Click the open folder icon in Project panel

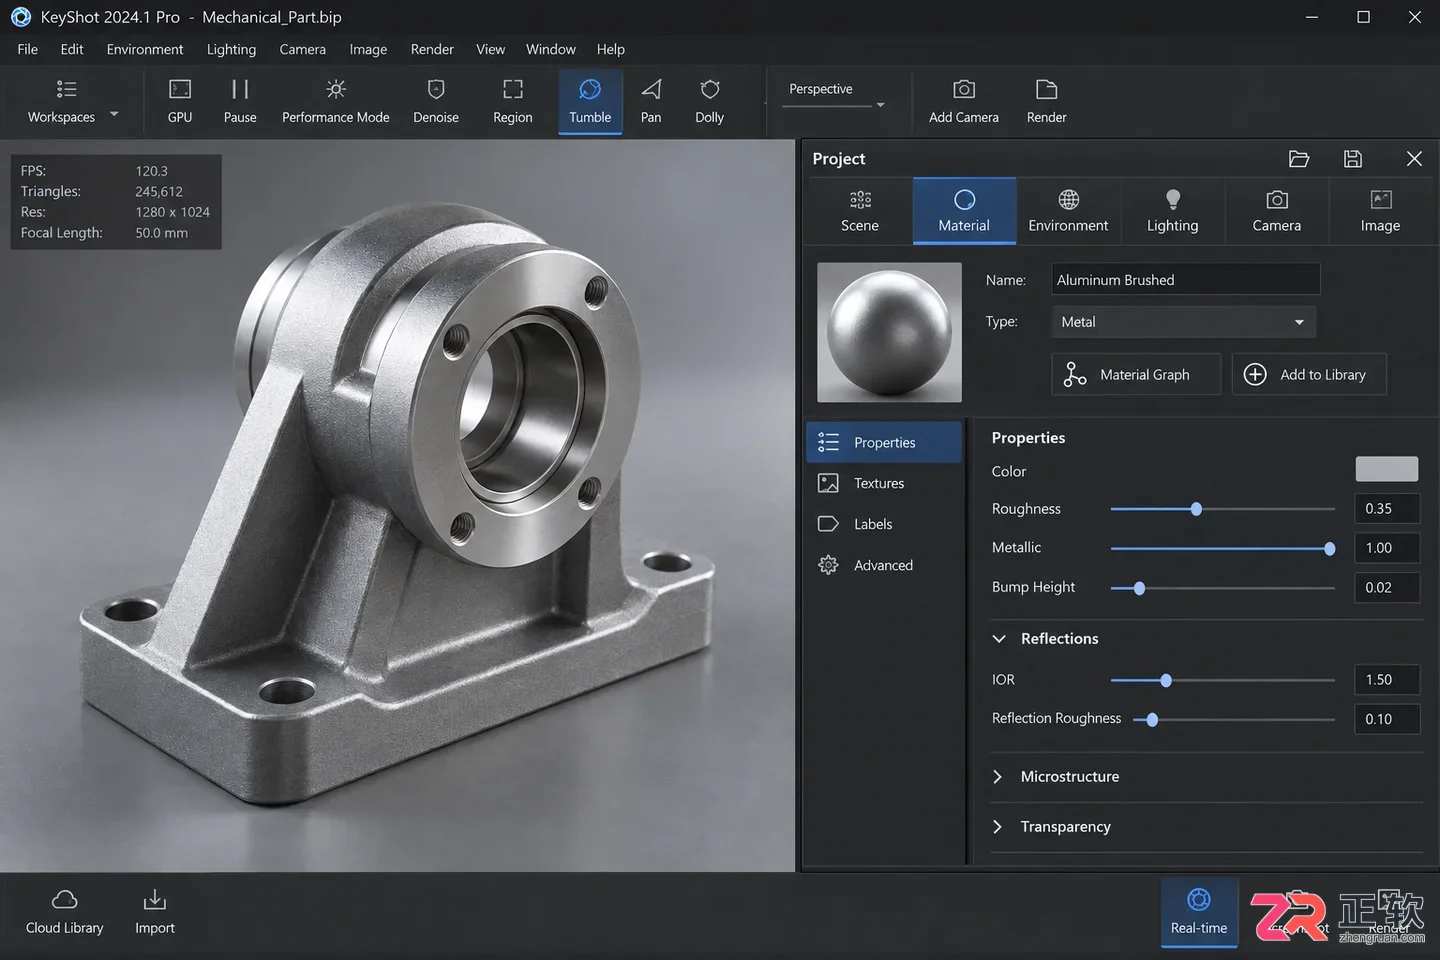click(1299, 159)
